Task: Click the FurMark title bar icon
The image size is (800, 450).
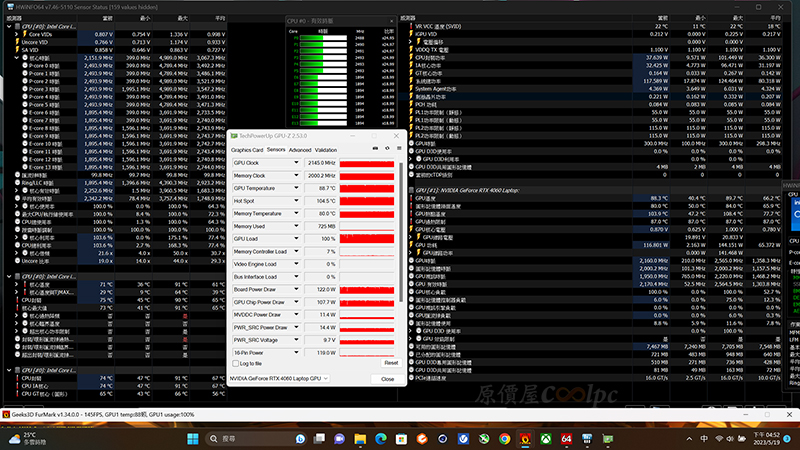Action: tap(6, 415)
